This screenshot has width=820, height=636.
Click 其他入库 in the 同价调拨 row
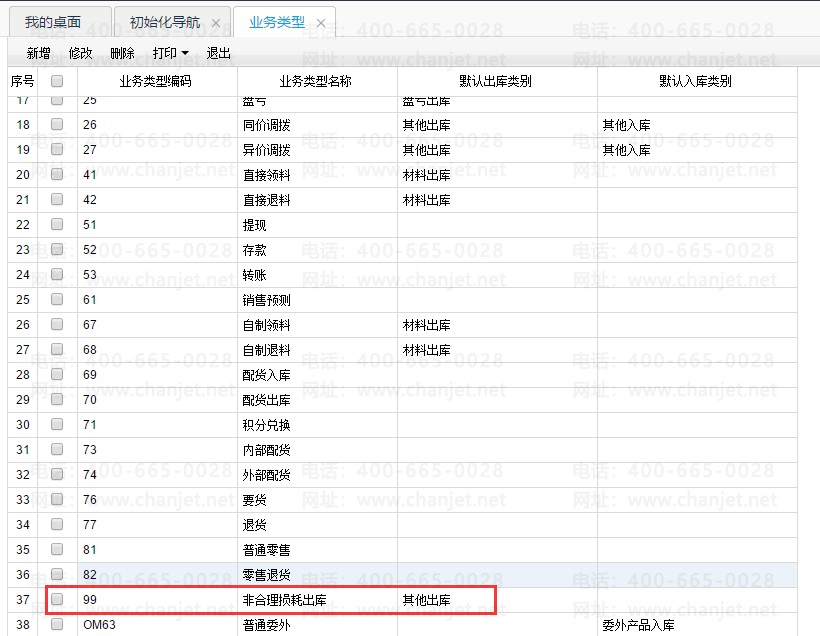pyautogui.click(x=626, y=125)
